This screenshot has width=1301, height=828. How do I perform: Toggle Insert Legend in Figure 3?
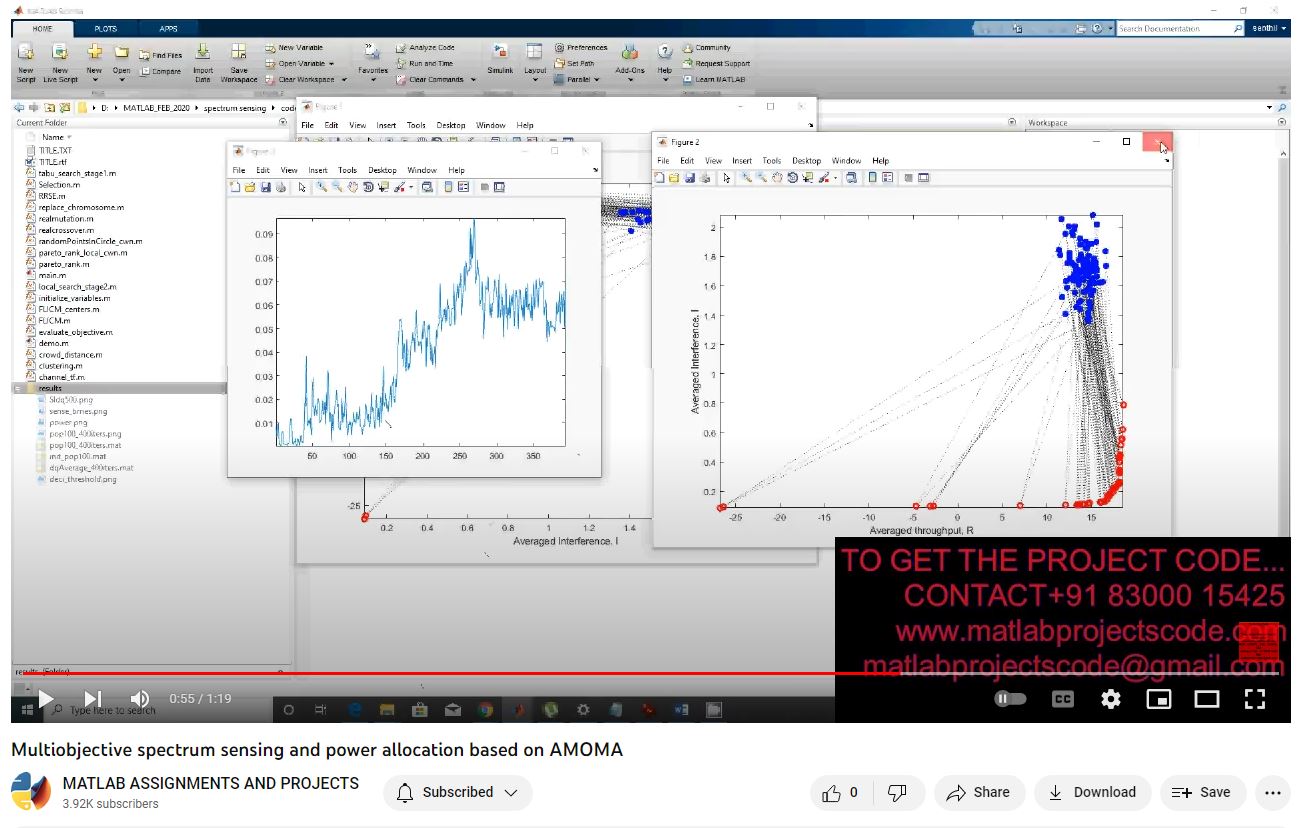click(464, 187)
